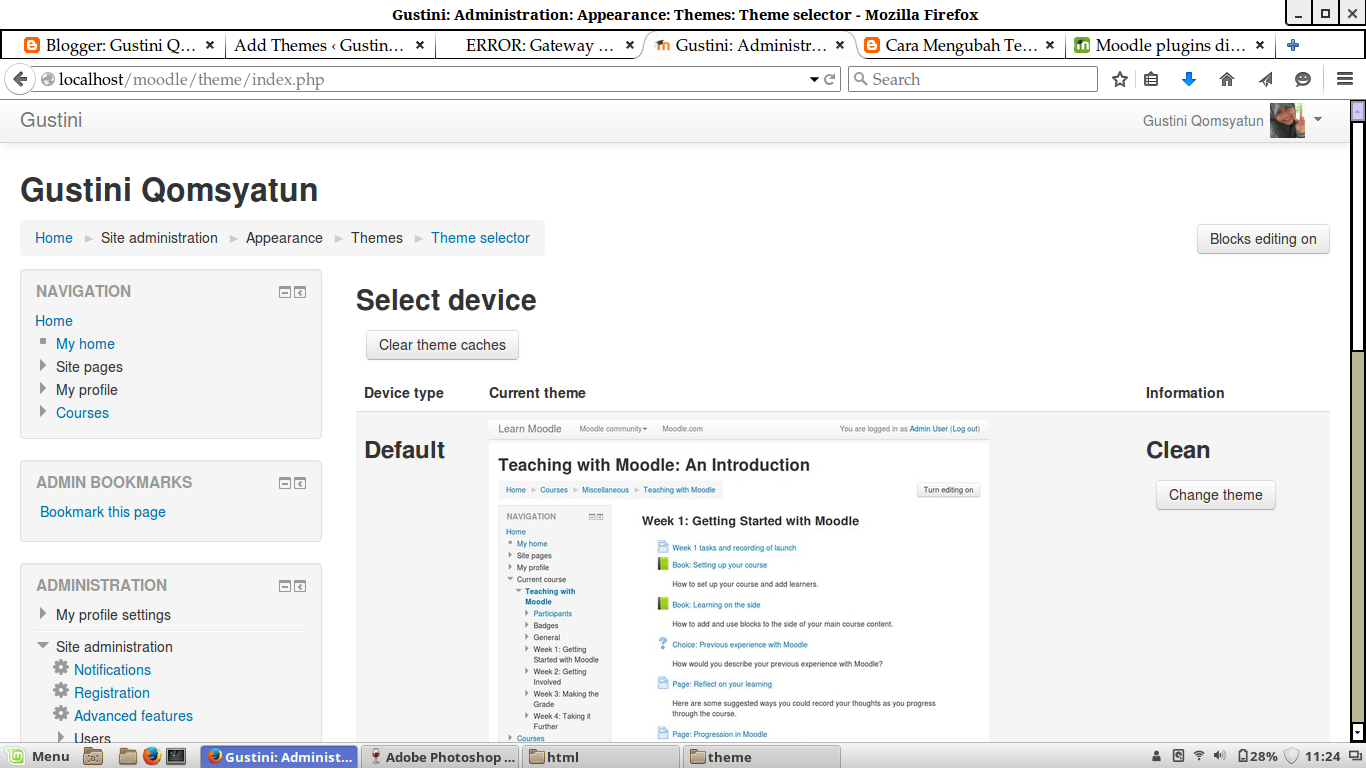Screen dimensions: 1366x768
Task: Go back using the browser back arrow
Action: [19, 80]
